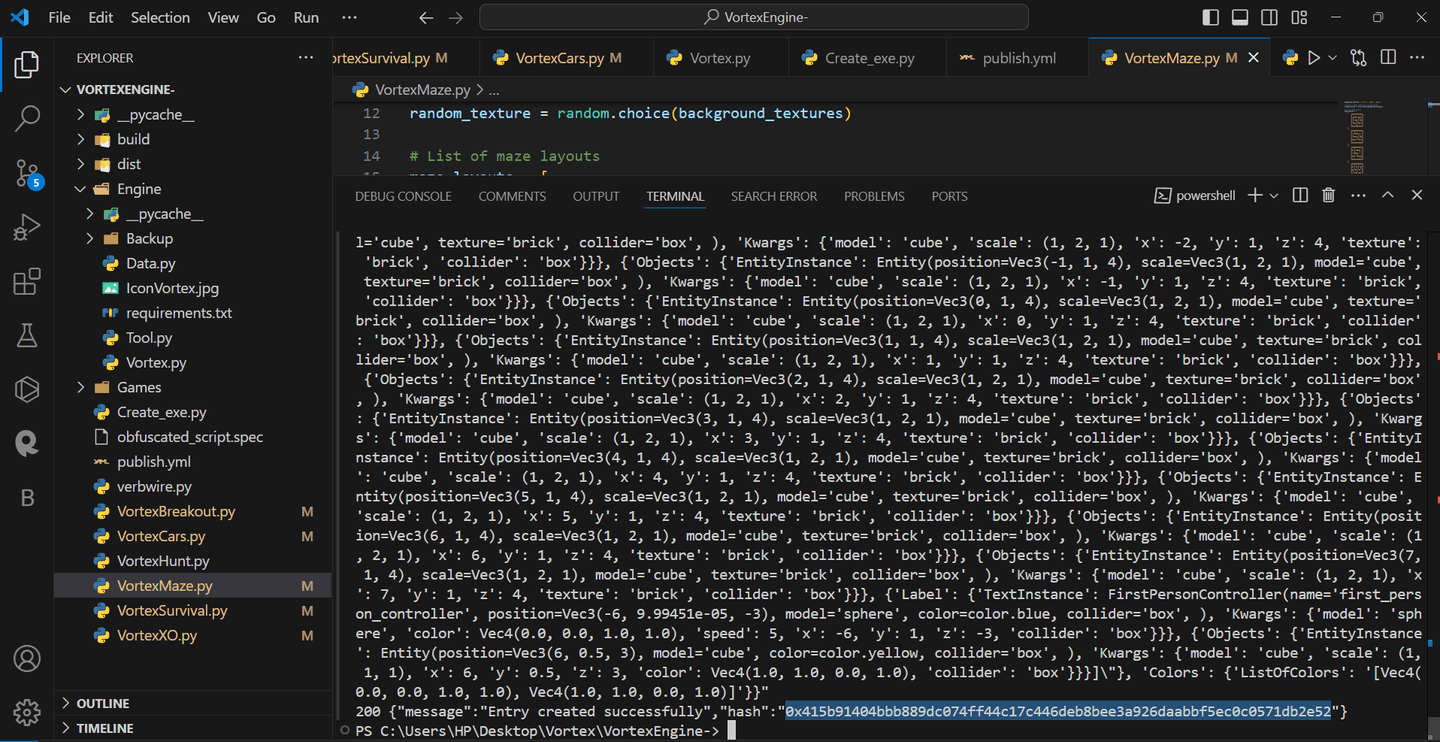Switch to the Ports panel tab
Screen dimensions: 1440x742
coord(949,196)
